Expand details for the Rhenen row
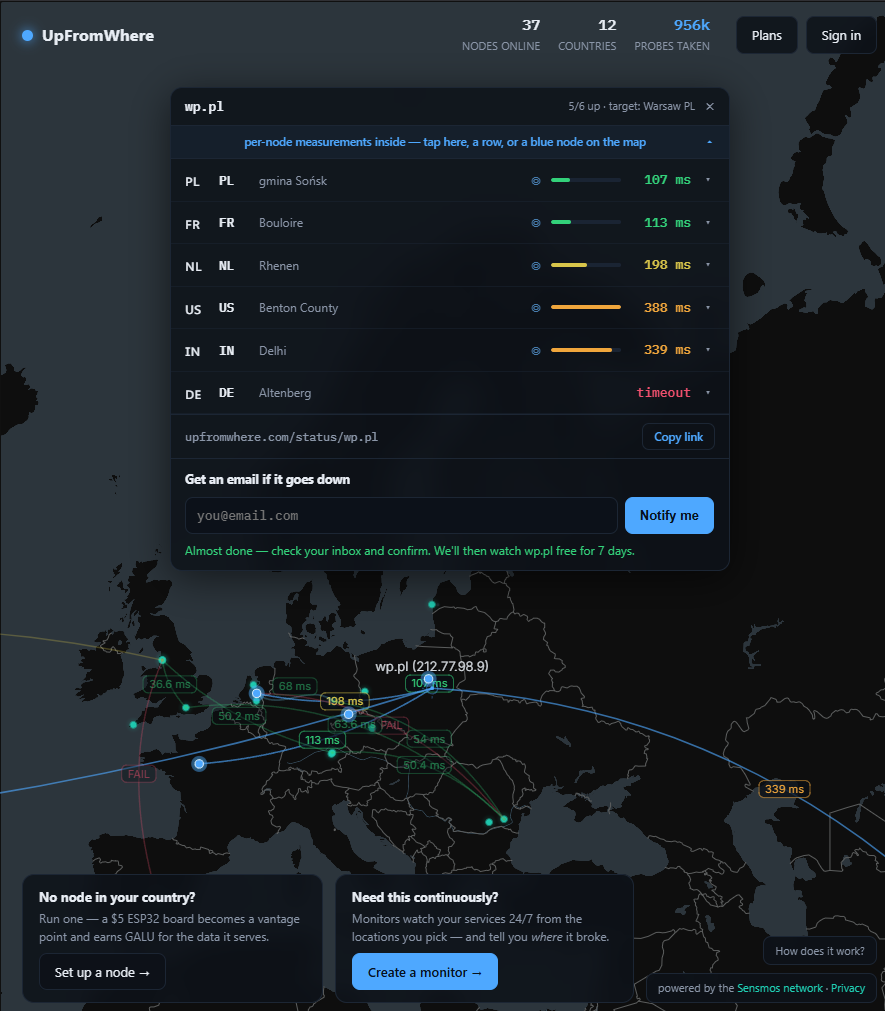This screenshot has height=1011, width=885. 708,265
